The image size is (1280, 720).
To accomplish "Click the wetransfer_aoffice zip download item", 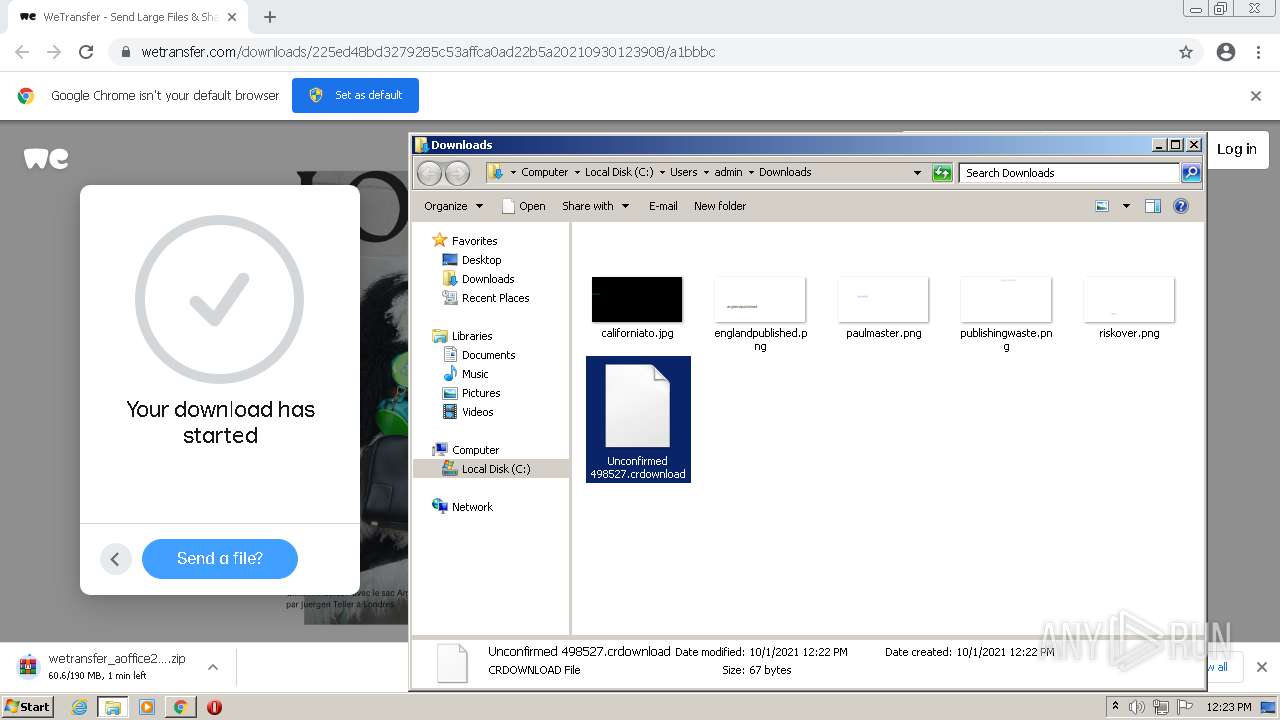I will coord(105,667).
